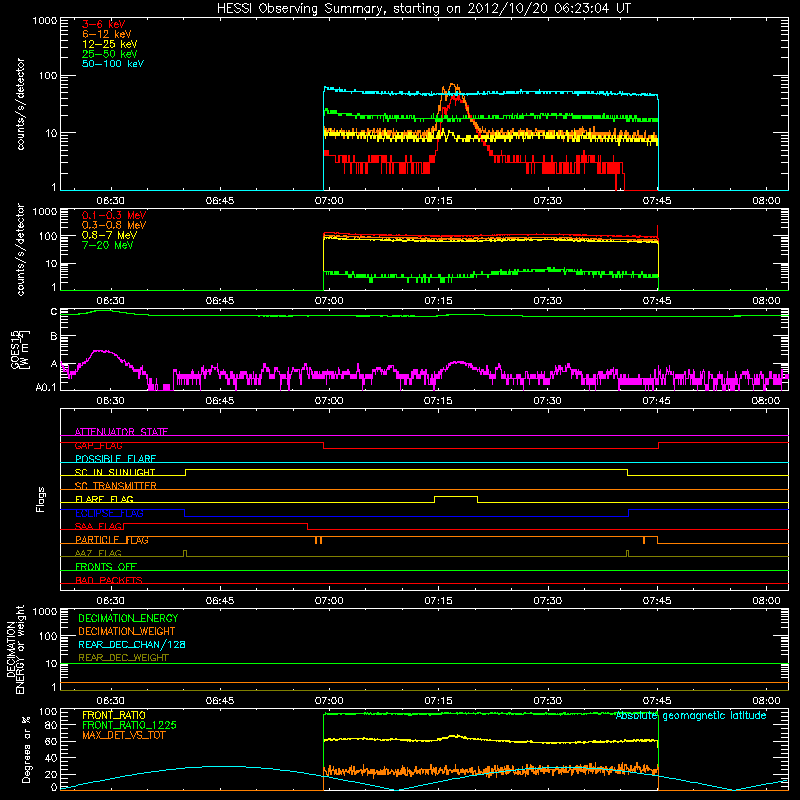Image resolution: width=800 pixels, height=800 pixels.
Task: Select the 7-20 MeV legend entry
Action: click(107, 245)
